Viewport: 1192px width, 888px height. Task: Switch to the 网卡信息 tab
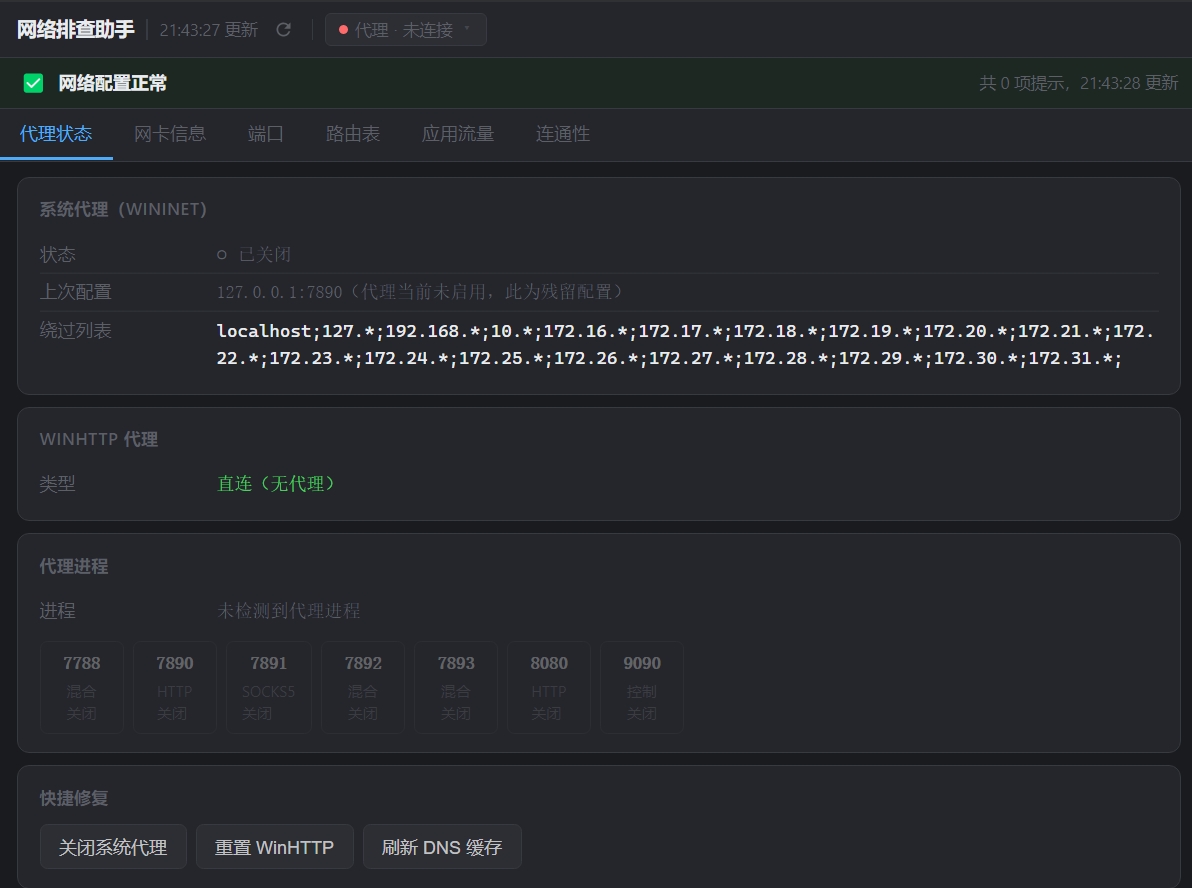170,134
